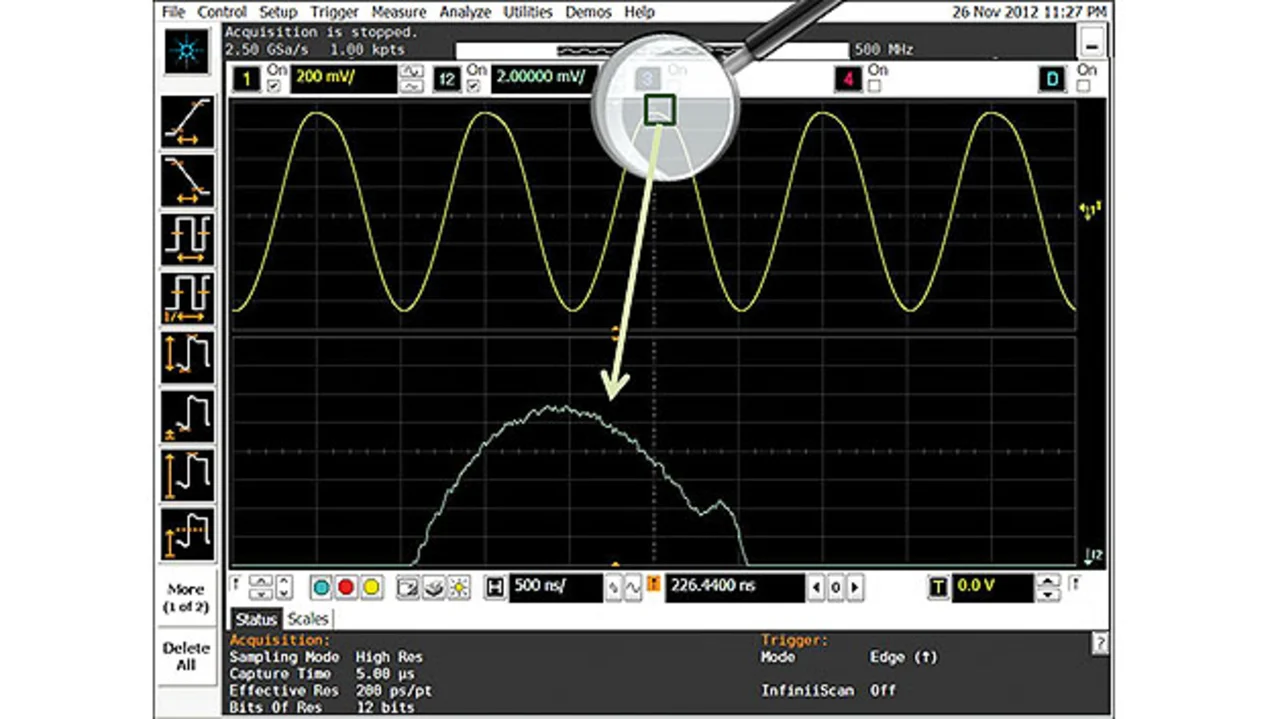Viewport: 1280px width, 719px height.
Task: Click the green run acquisition button
Action: (x=321, y=588)
